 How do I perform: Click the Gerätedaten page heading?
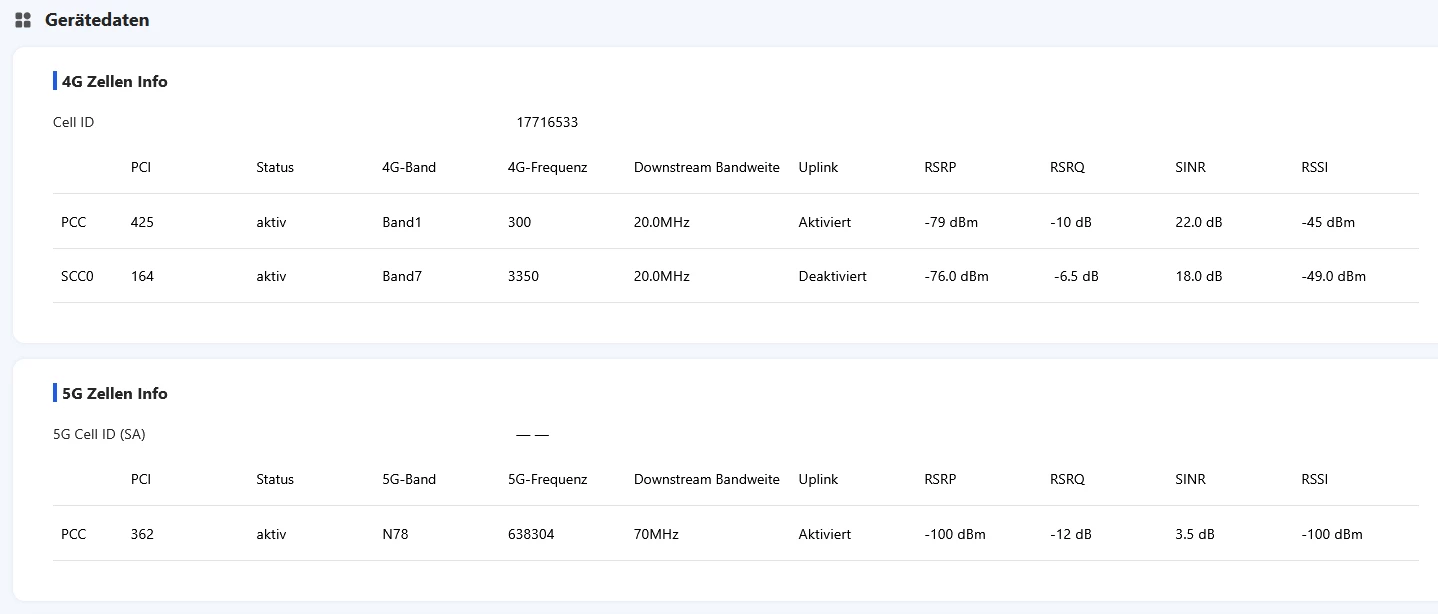[x=97, y=20]
